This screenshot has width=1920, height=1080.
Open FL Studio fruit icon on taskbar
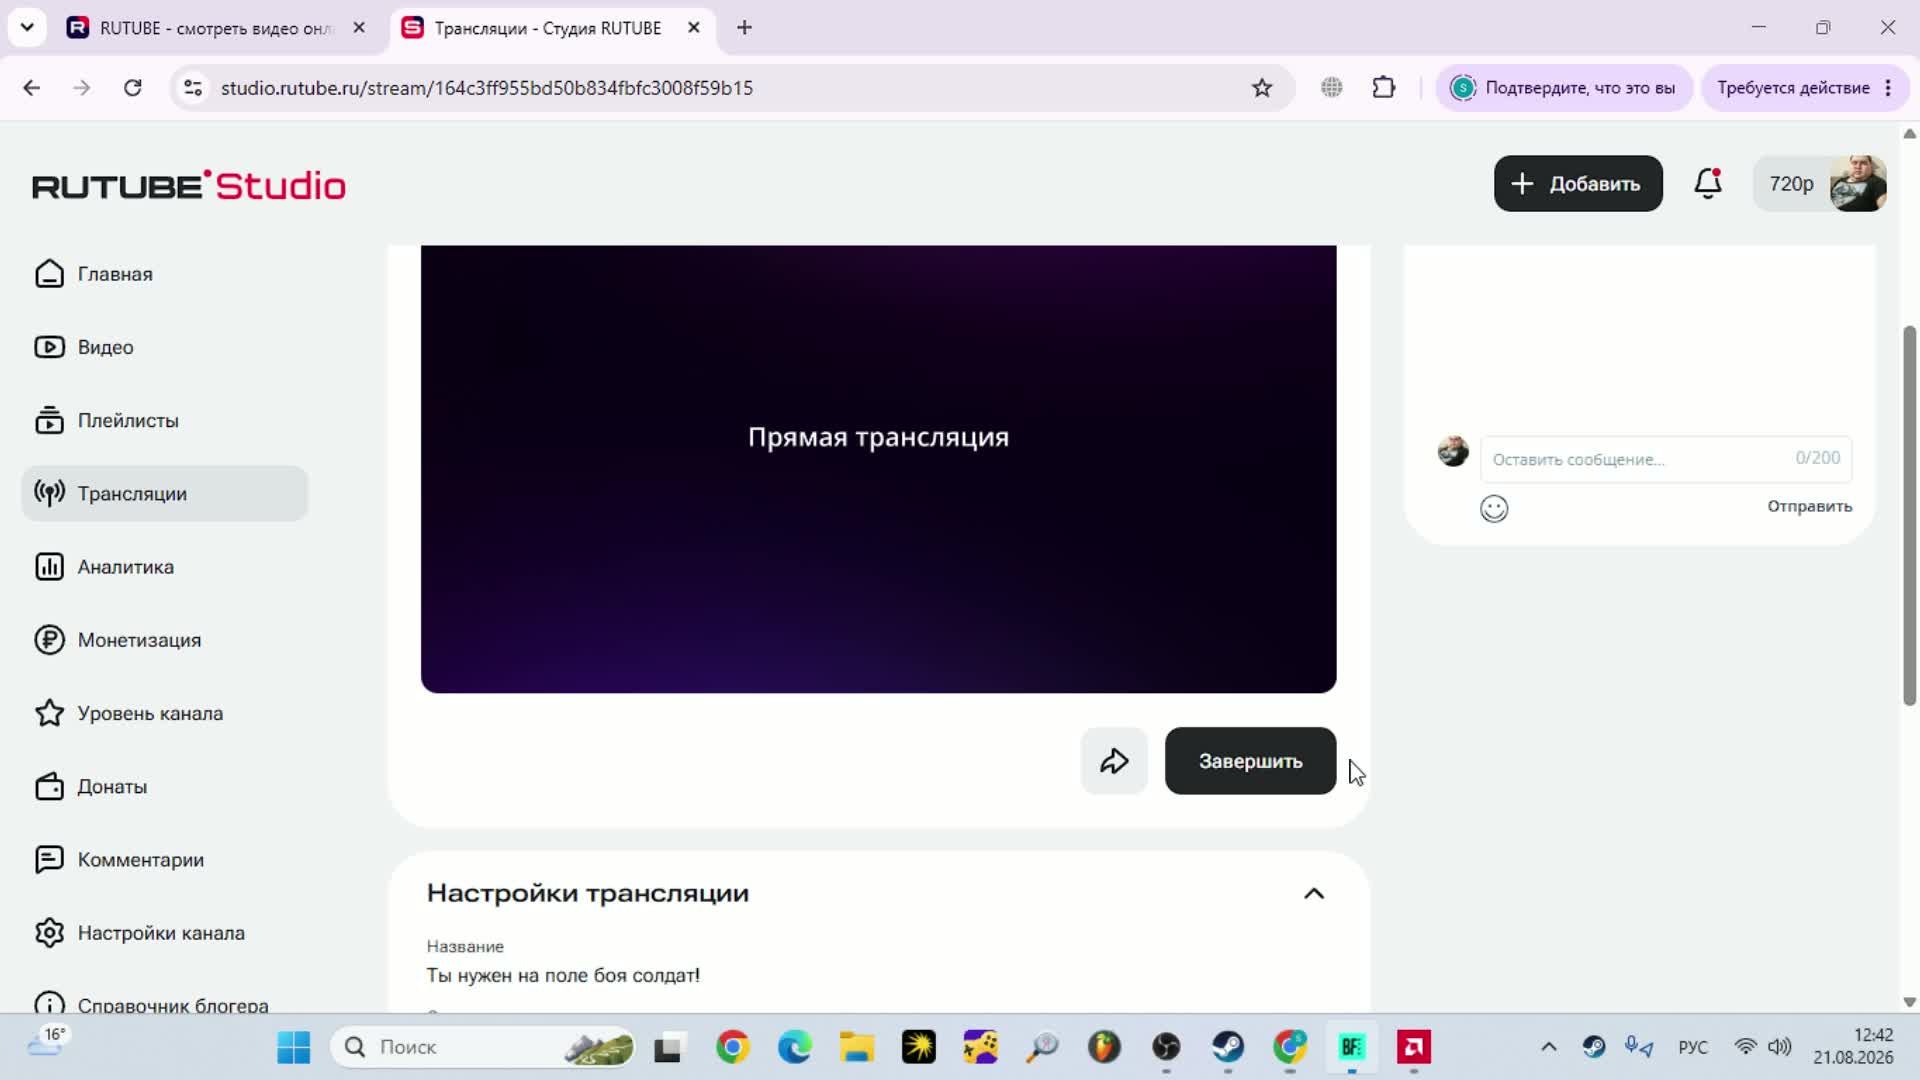[1105, 1047]
